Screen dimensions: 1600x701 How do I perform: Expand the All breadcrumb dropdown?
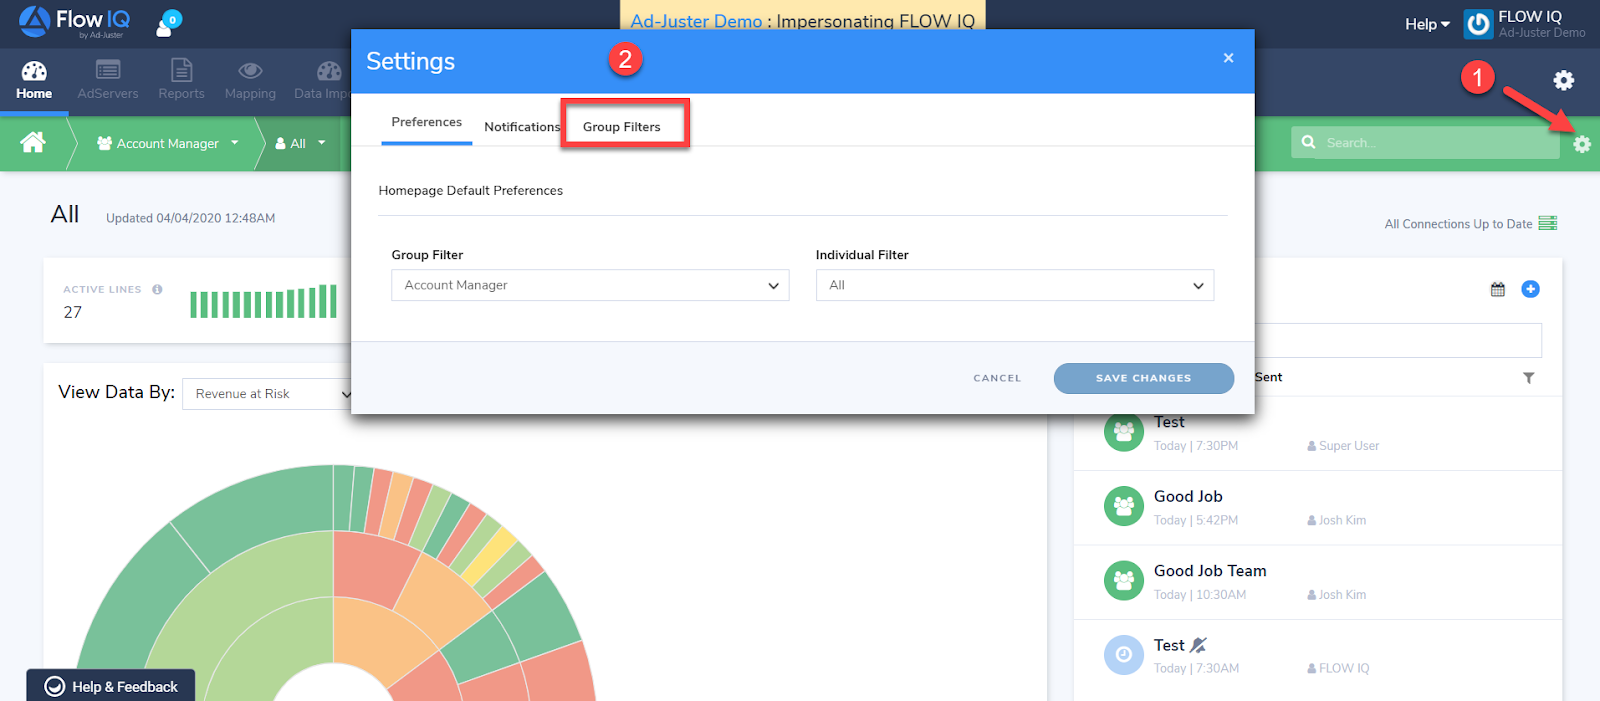[x=301, y=143]
